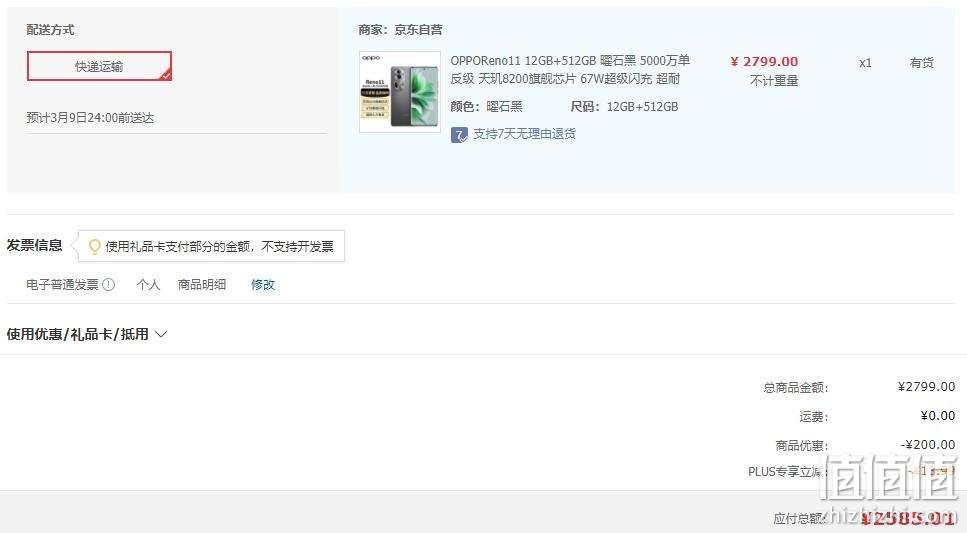The width and height of the screenshot is (967, 533).
Task: Click the lightbulb tip icon
Action: (x=94, y=247)
